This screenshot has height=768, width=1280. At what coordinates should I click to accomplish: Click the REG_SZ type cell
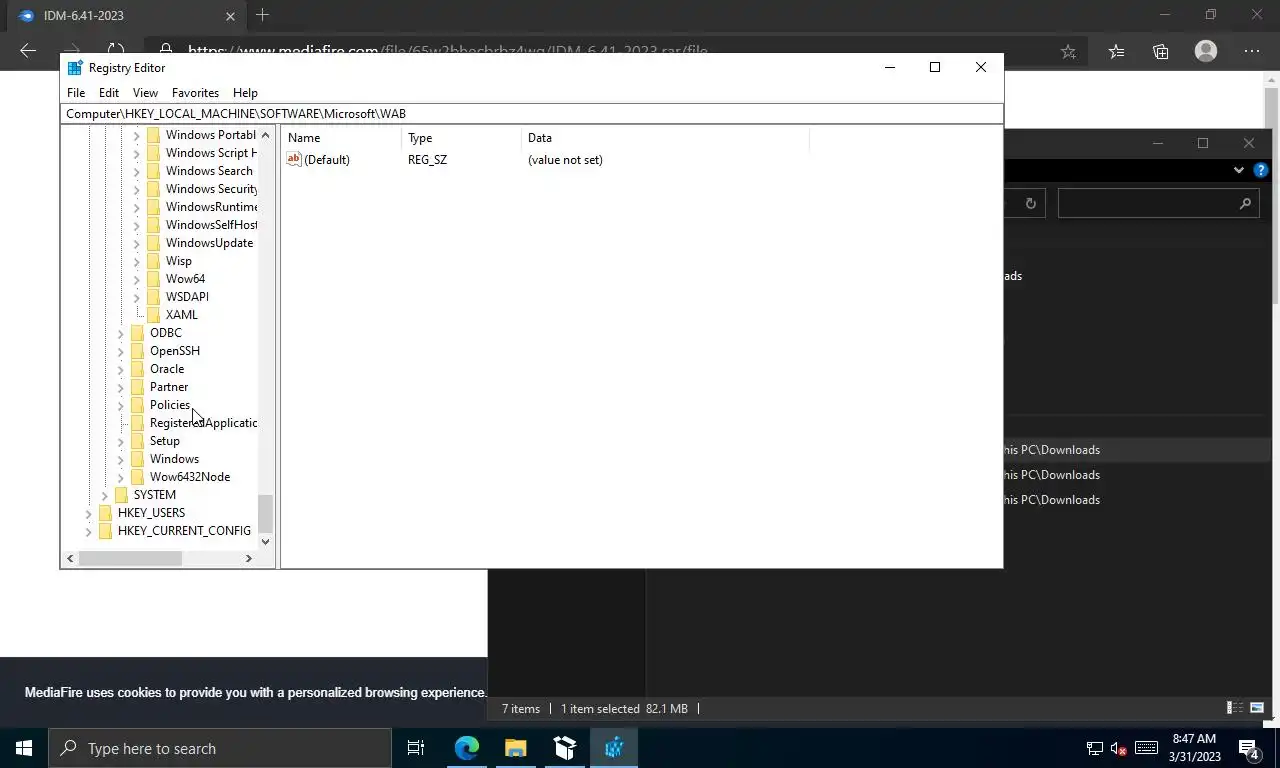tap(427, 160)
